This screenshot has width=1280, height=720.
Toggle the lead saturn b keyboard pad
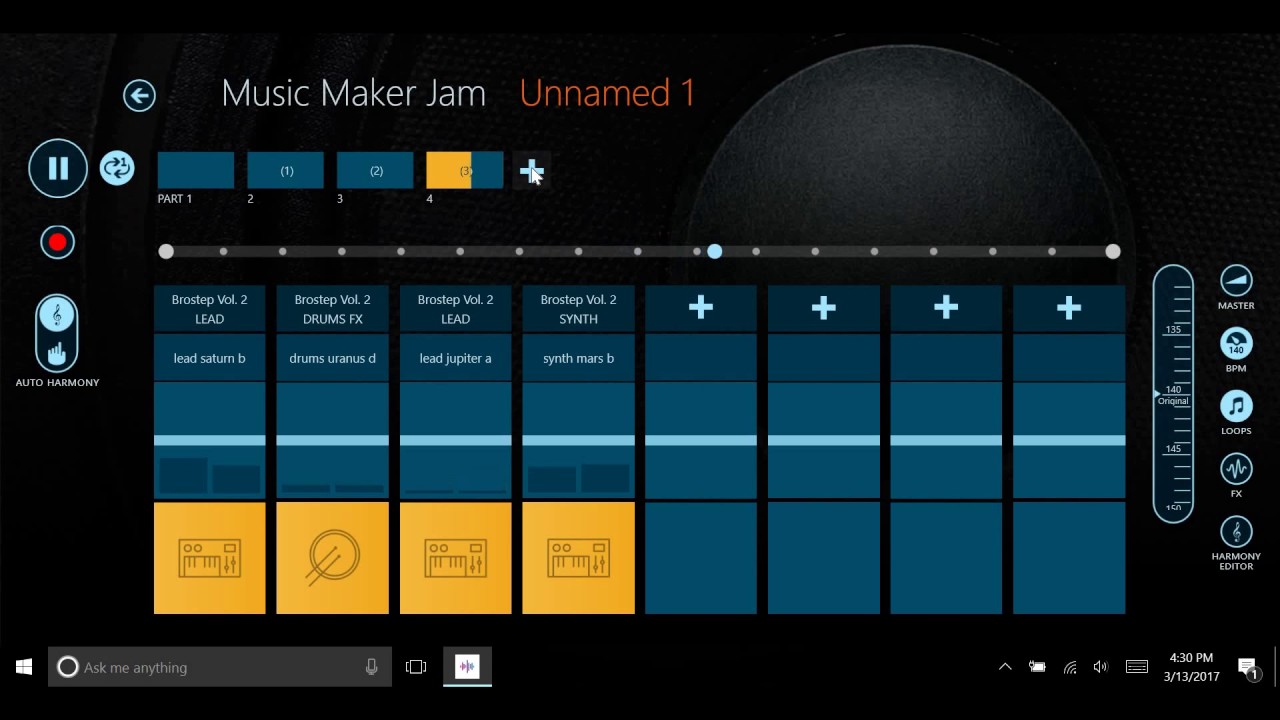click(x=210, y=558)
